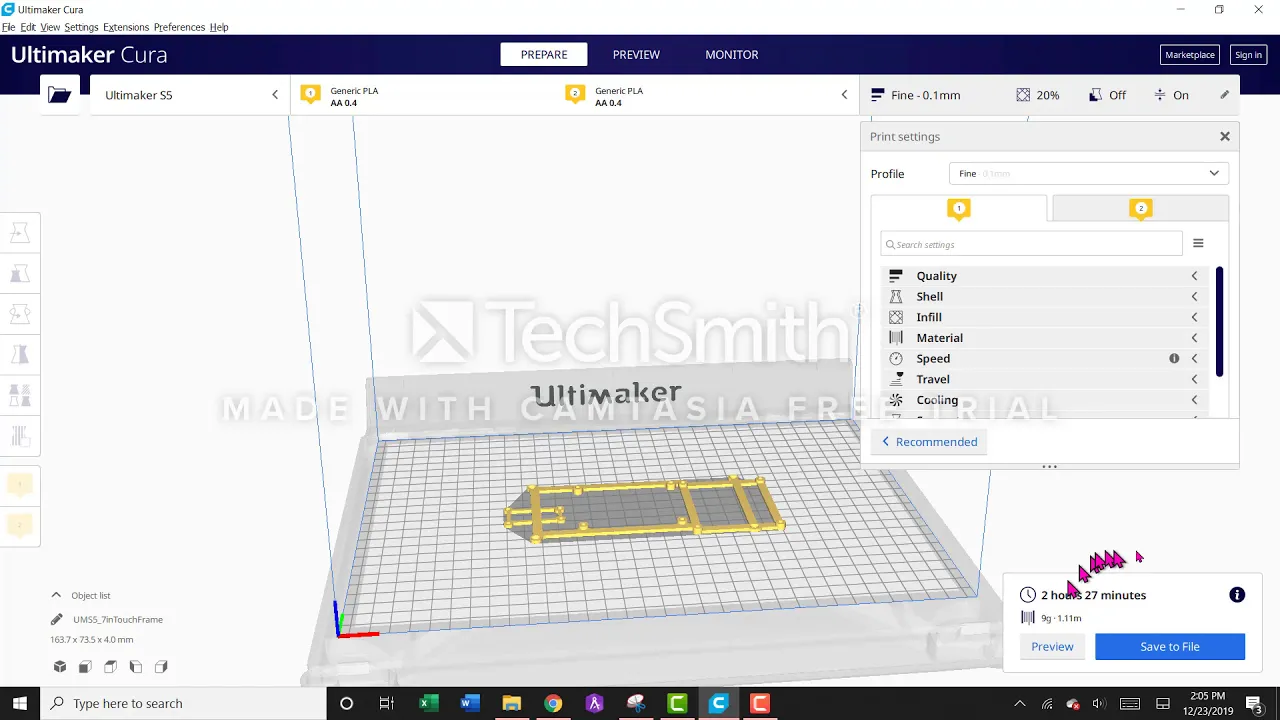Click the info icon on Speed row

tap(1174, 358)
